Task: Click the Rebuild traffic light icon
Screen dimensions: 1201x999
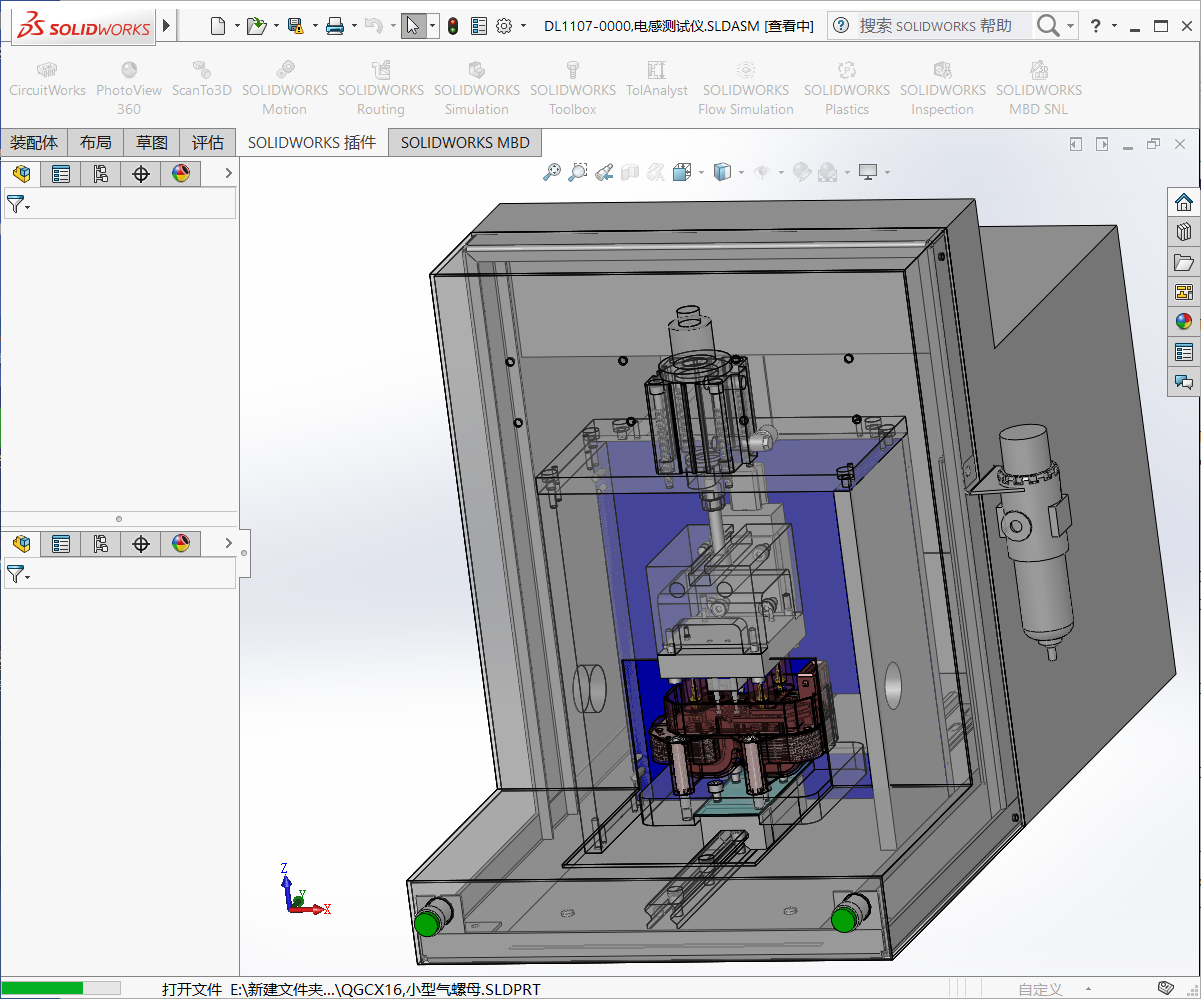Action: coord(453,26)
